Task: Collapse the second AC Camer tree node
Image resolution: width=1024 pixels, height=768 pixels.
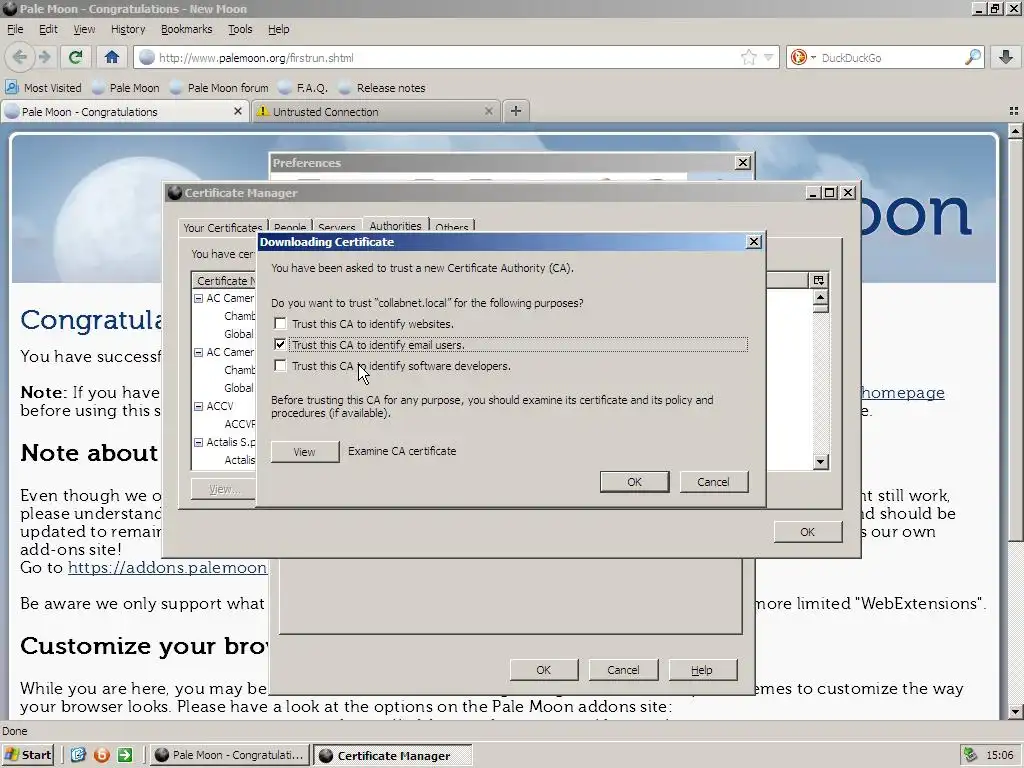Action: click(x=199, y=352)
